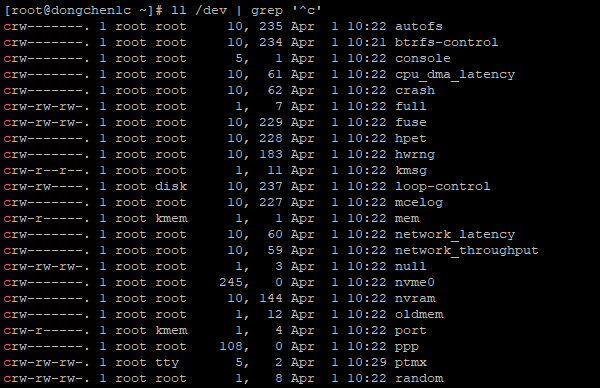Click the hpet filename
Image resolution: width=600 pixels, height=388 pixels.
(x=411, y=139)
